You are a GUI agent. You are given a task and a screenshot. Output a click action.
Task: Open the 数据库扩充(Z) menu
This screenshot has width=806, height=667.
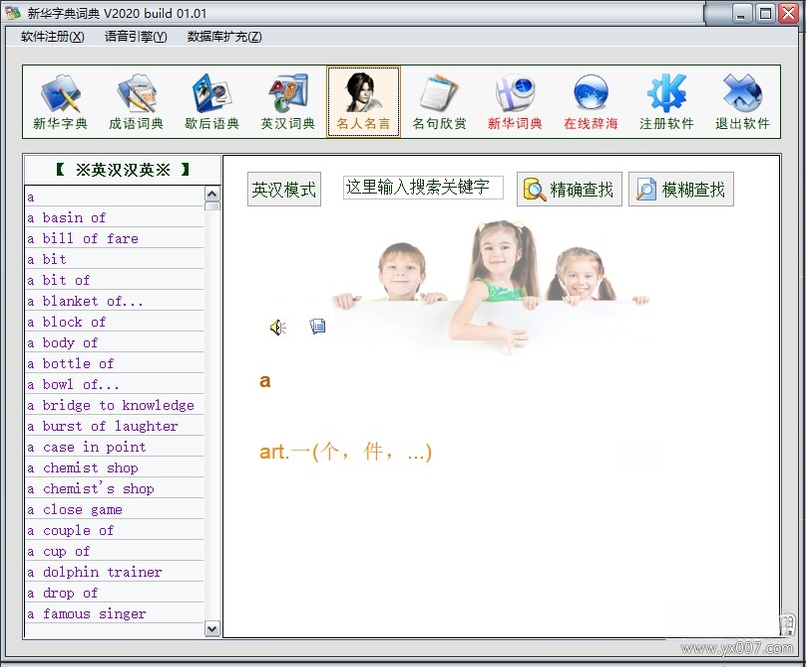[x=224, y=36]
